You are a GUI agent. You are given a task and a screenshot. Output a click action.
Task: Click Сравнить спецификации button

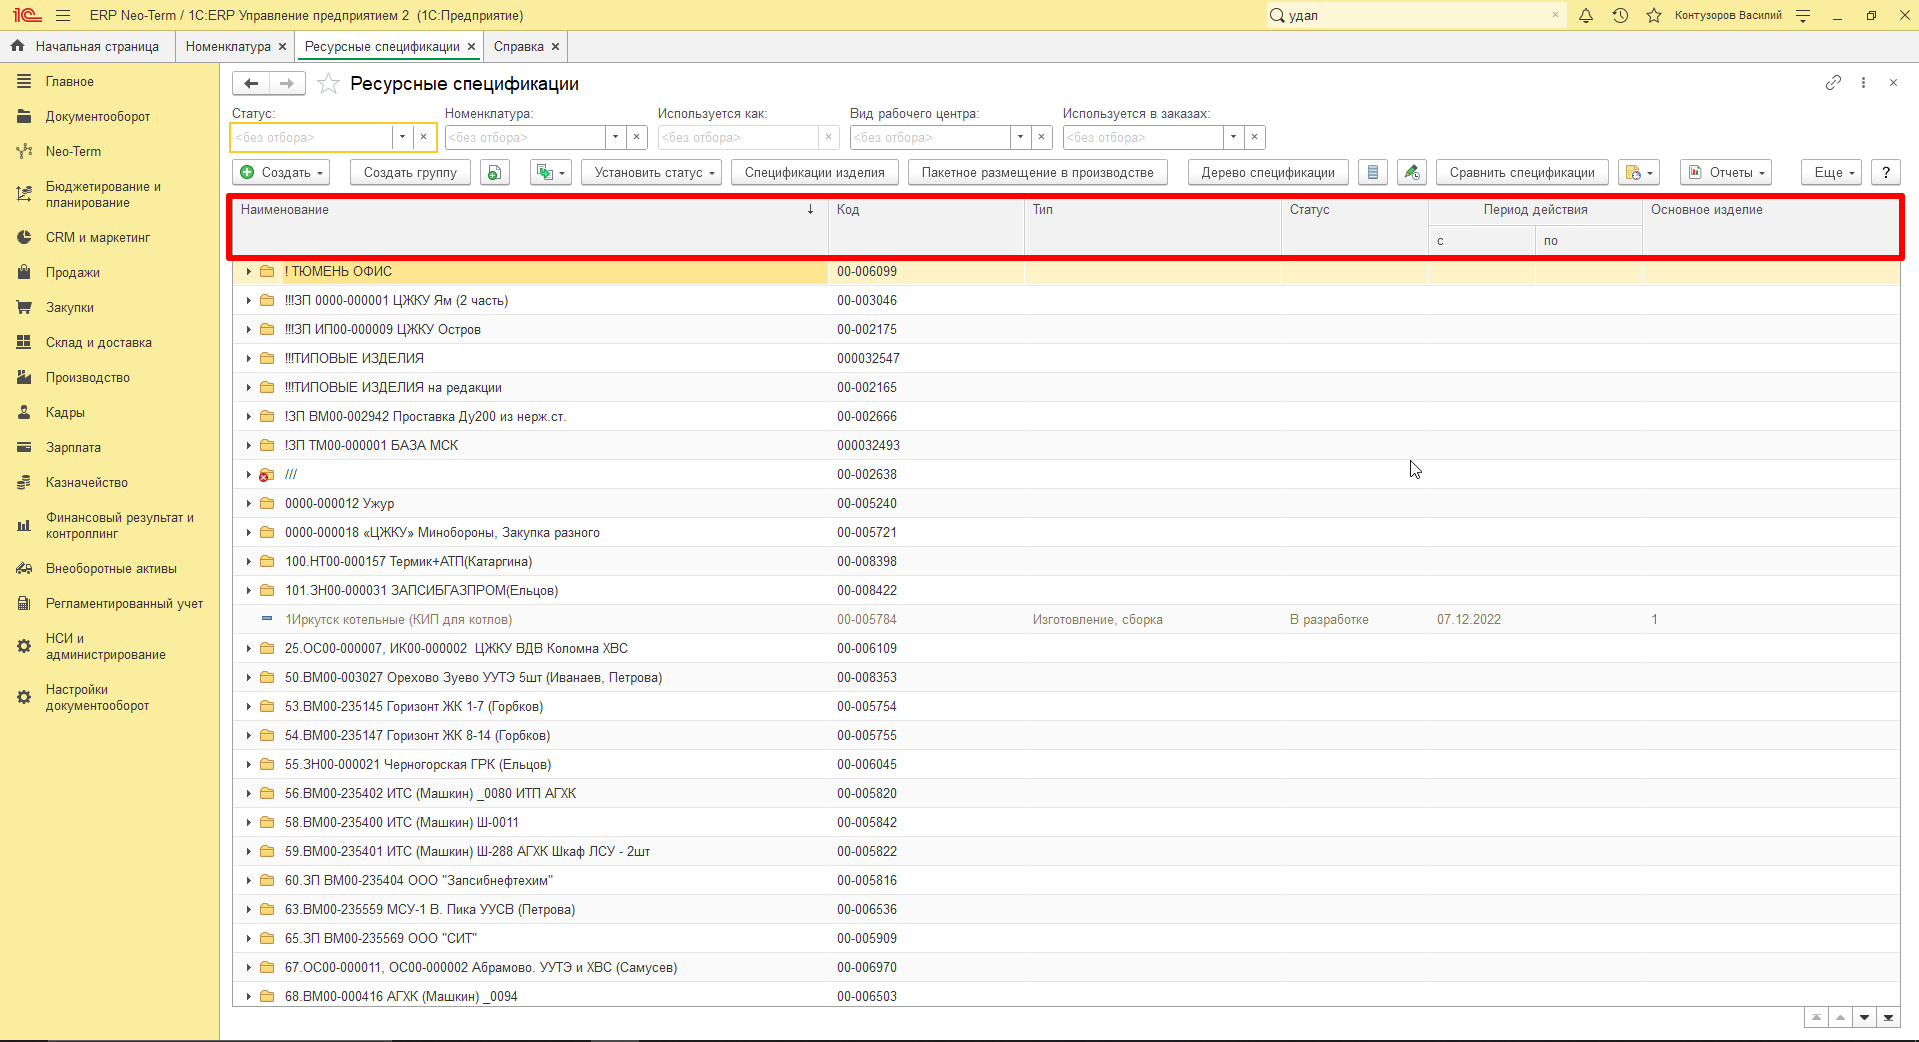pyautogui.click(x=1522, y=172)
